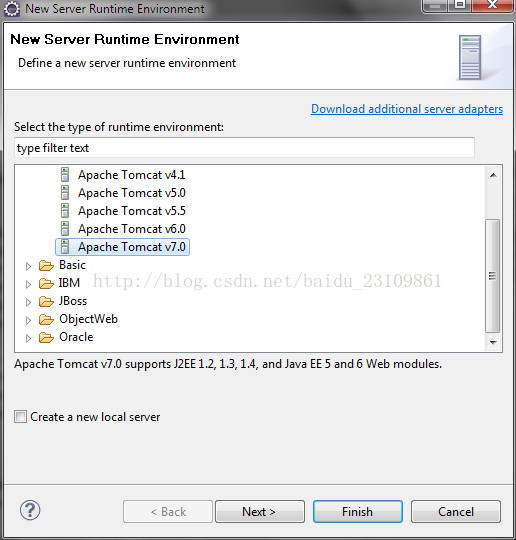Click the Finish button

coord(358,511)
